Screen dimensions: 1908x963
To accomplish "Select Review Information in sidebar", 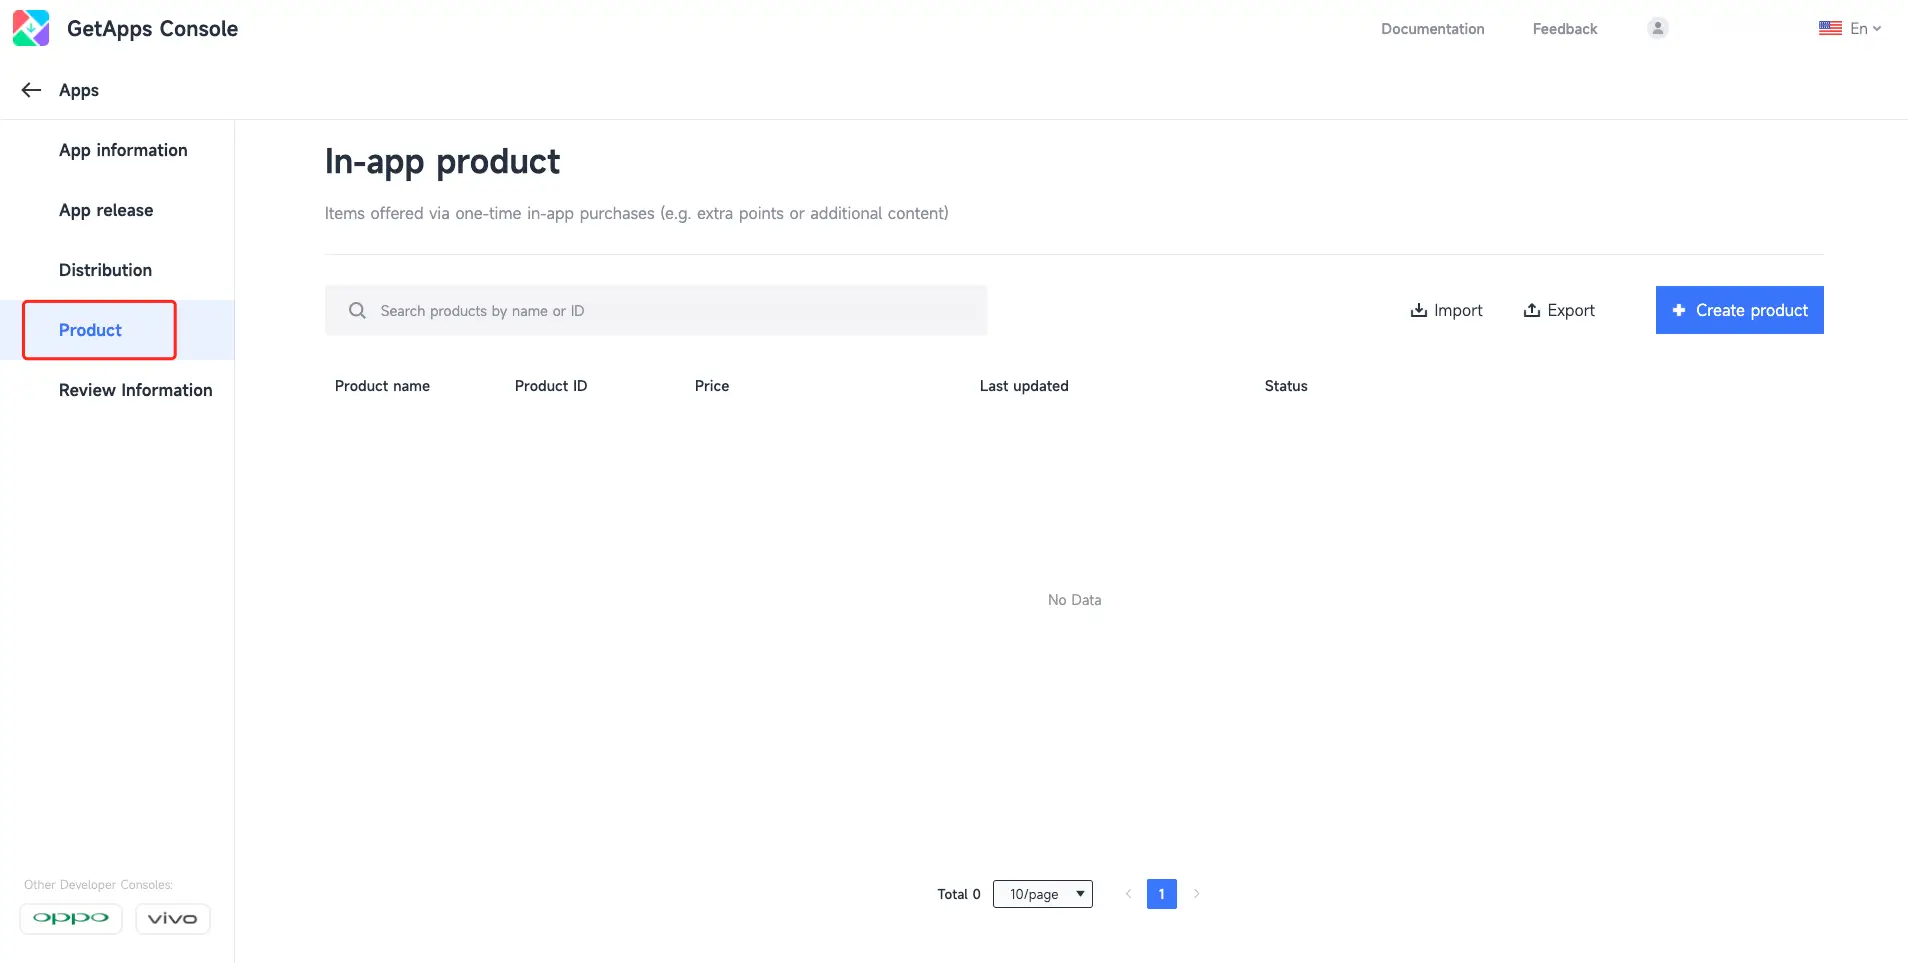I will [135, 390].
